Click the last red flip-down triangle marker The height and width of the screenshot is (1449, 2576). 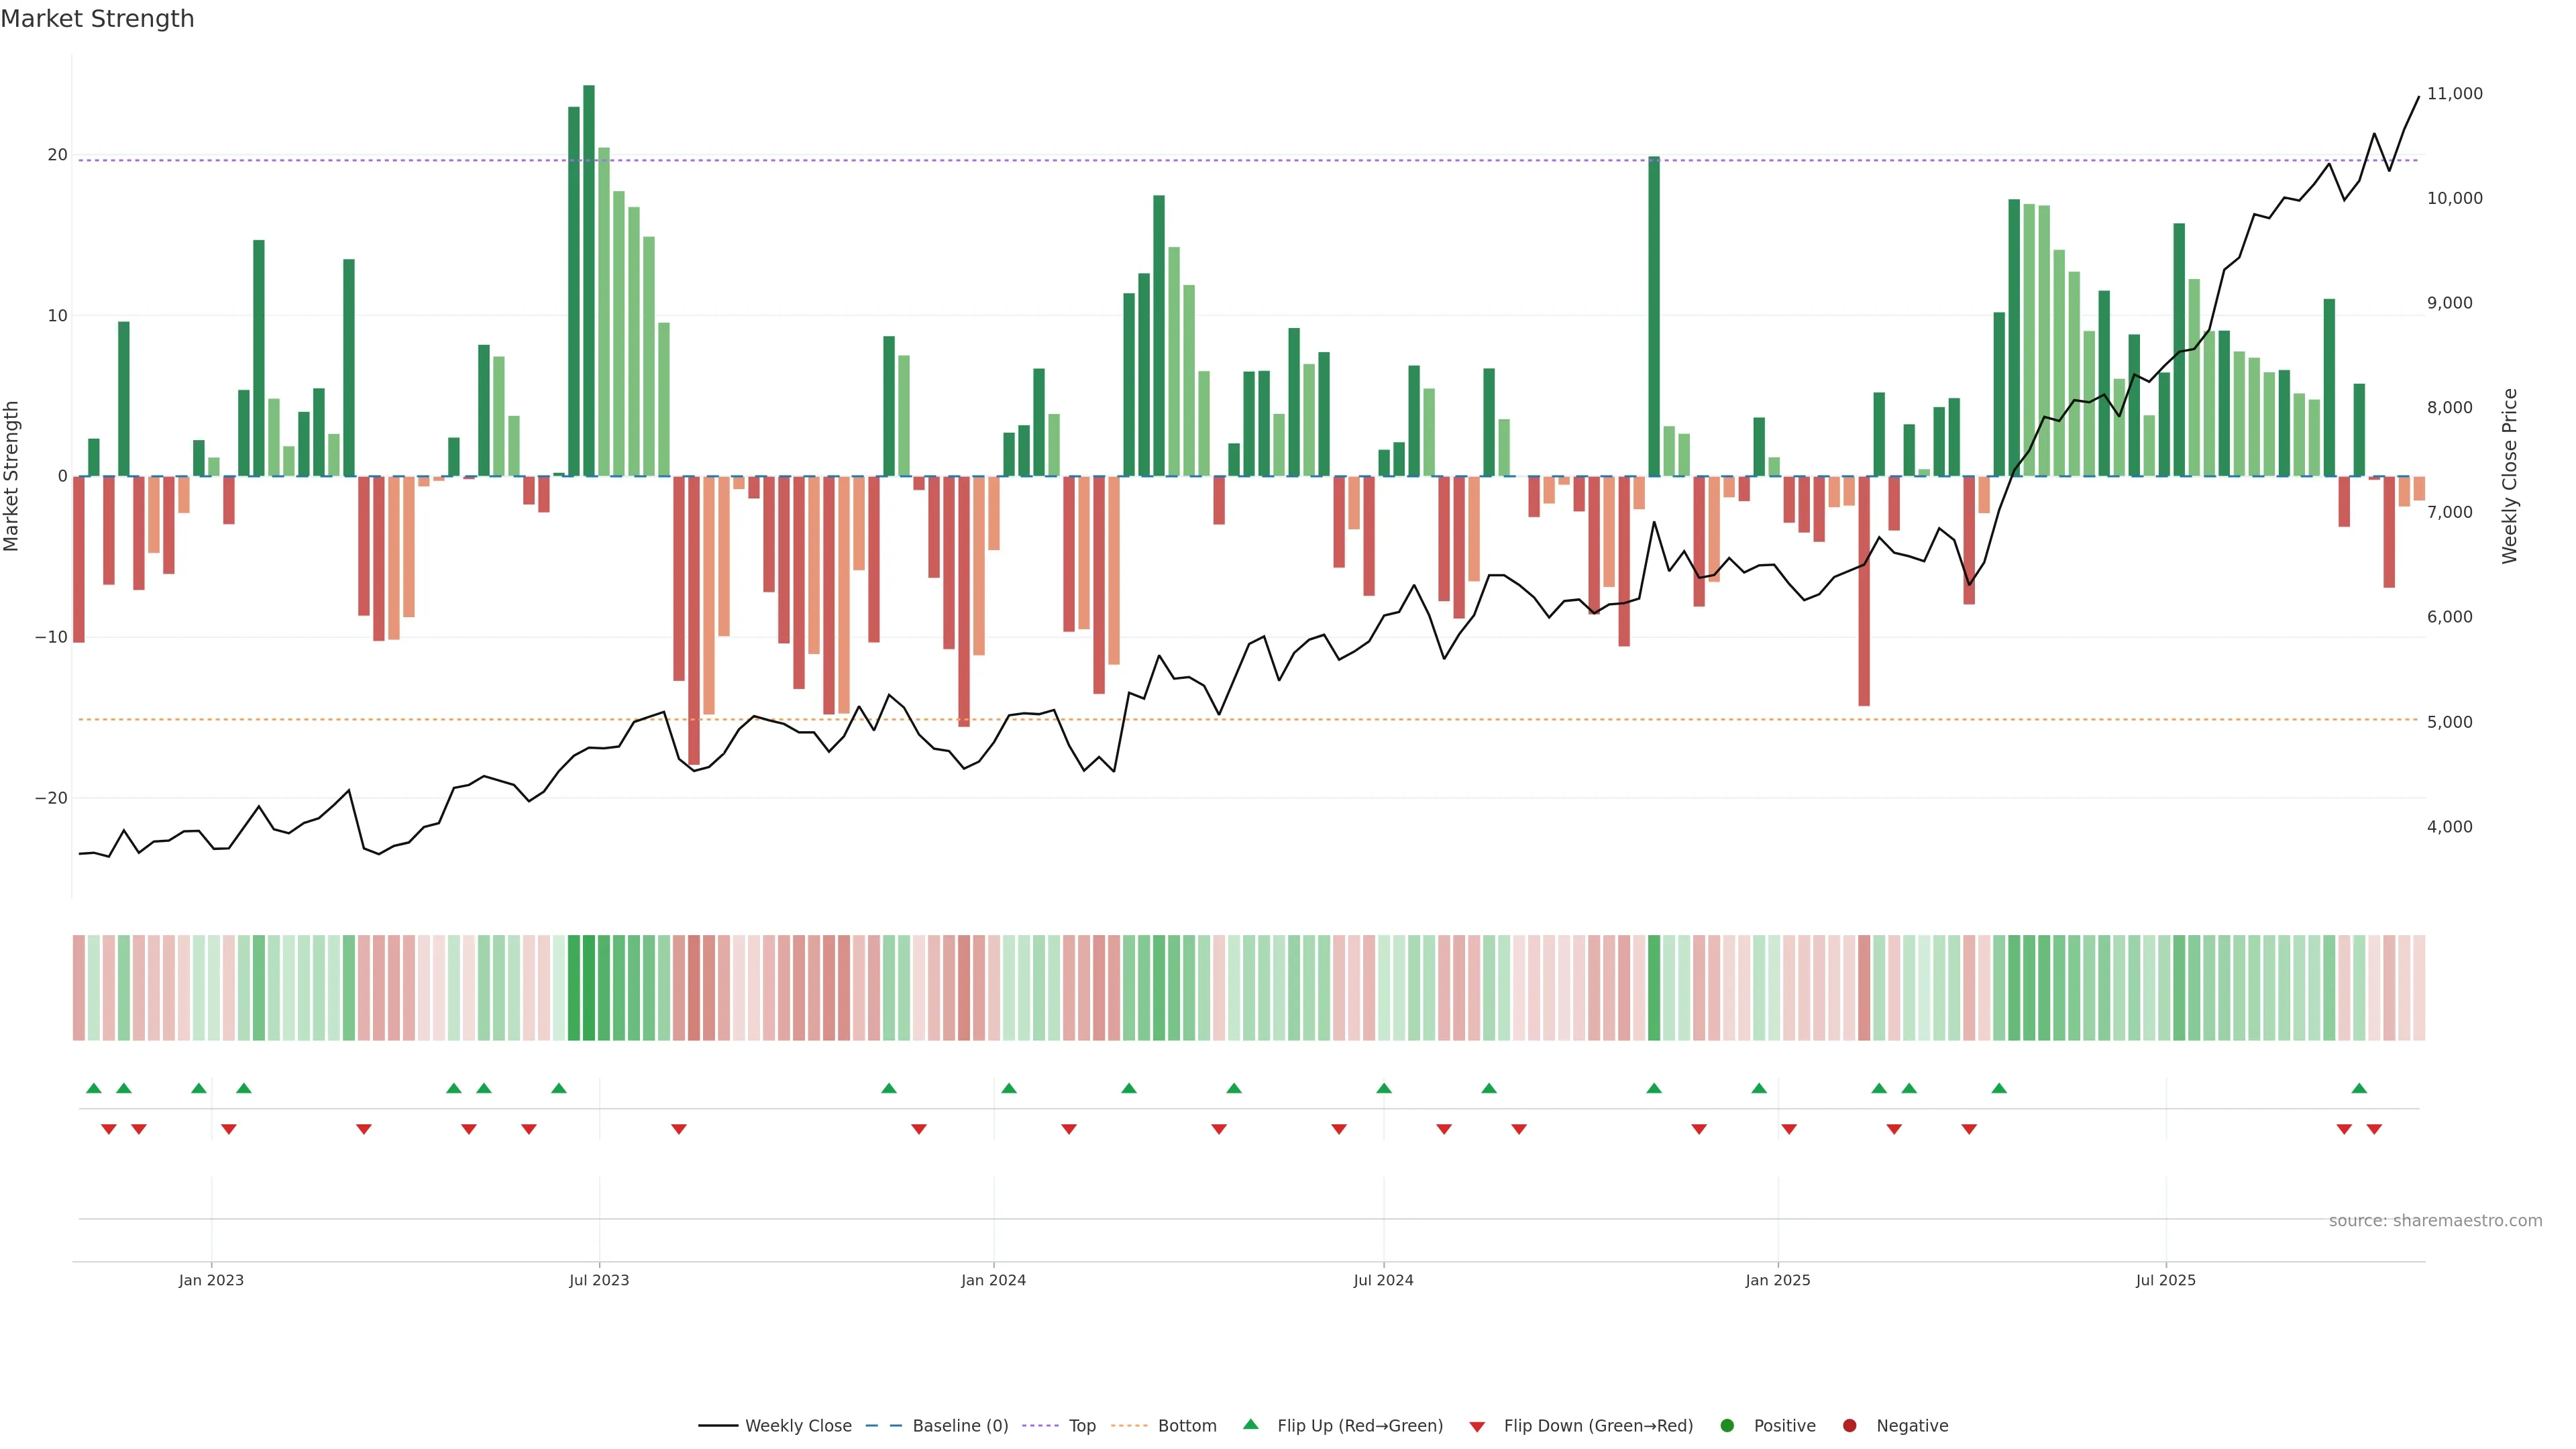click(x=2374, y=1129)
